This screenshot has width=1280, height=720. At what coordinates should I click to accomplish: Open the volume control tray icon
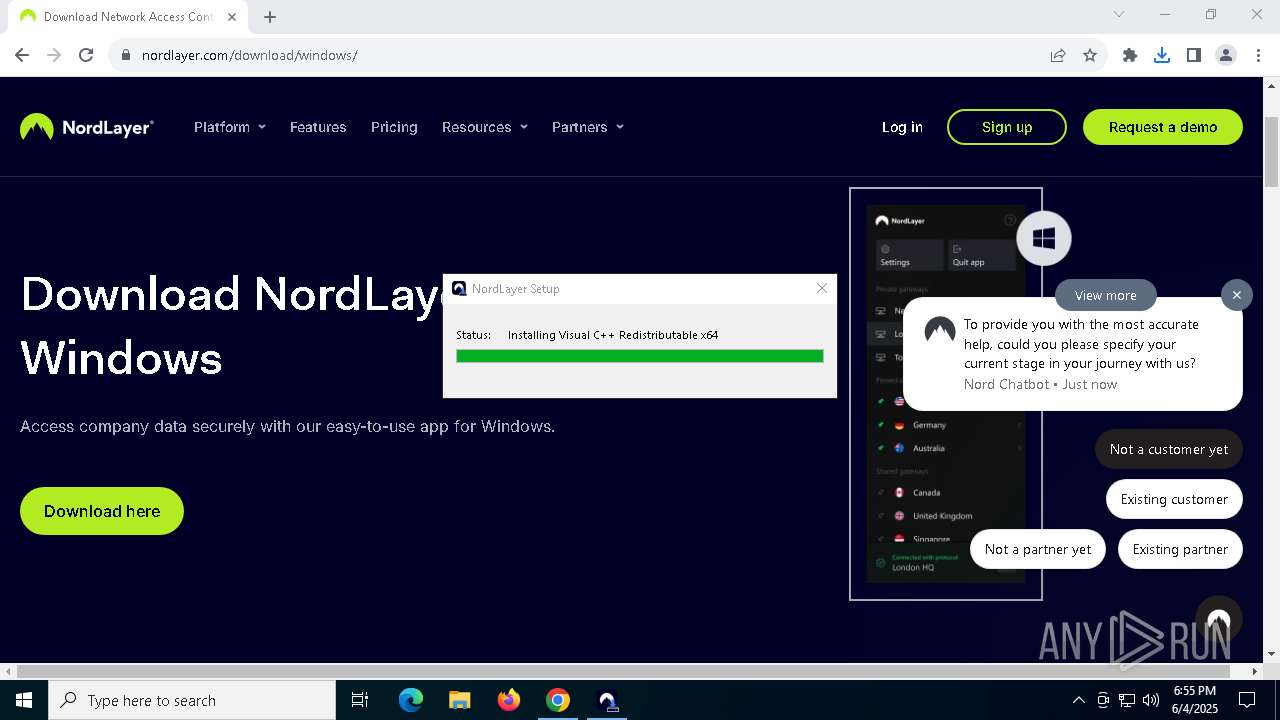tap(1151, 700)
